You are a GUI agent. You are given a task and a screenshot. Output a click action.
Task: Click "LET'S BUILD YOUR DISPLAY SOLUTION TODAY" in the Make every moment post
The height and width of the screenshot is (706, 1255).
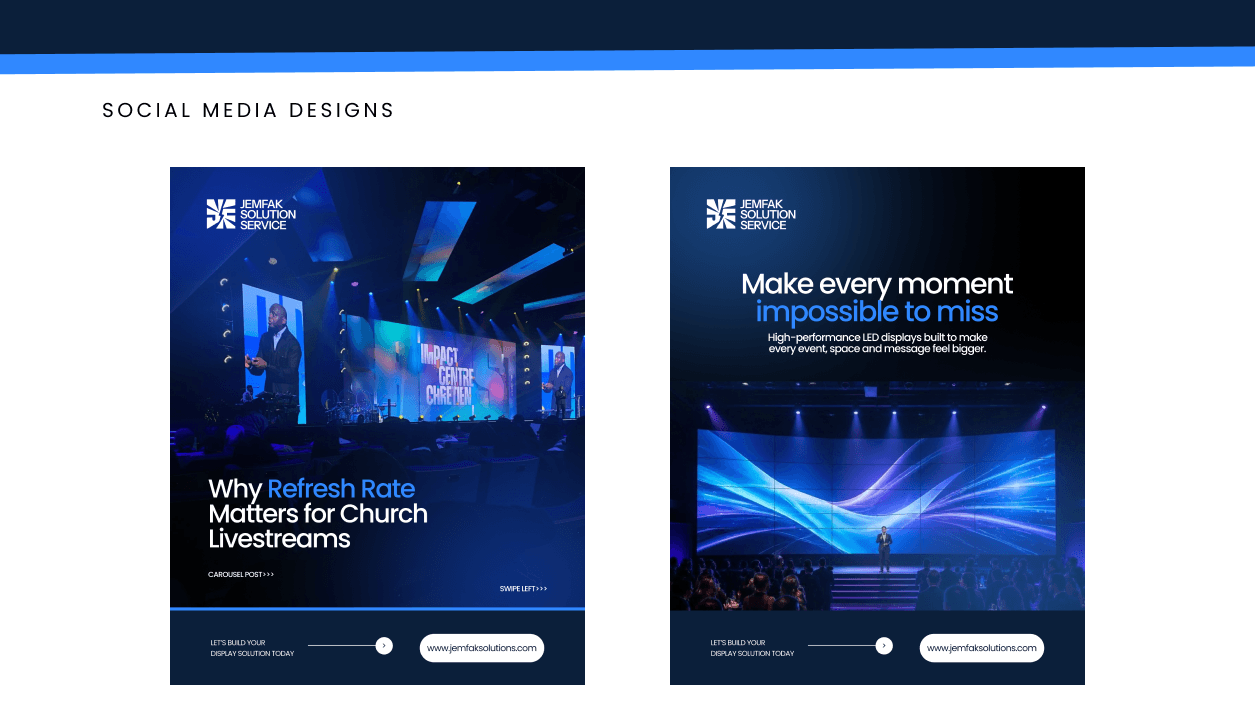pos(752,648)
